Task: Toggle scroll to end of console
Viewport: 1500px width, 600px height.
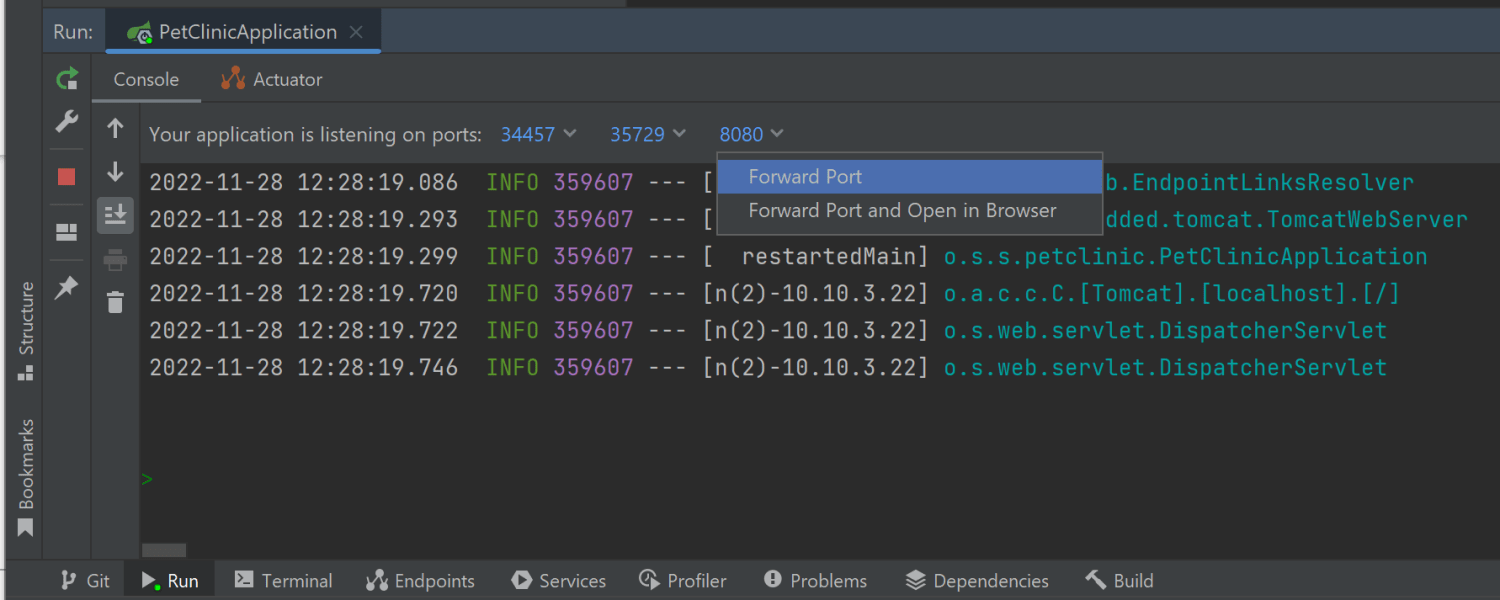Action: click(x=115, y=215)
